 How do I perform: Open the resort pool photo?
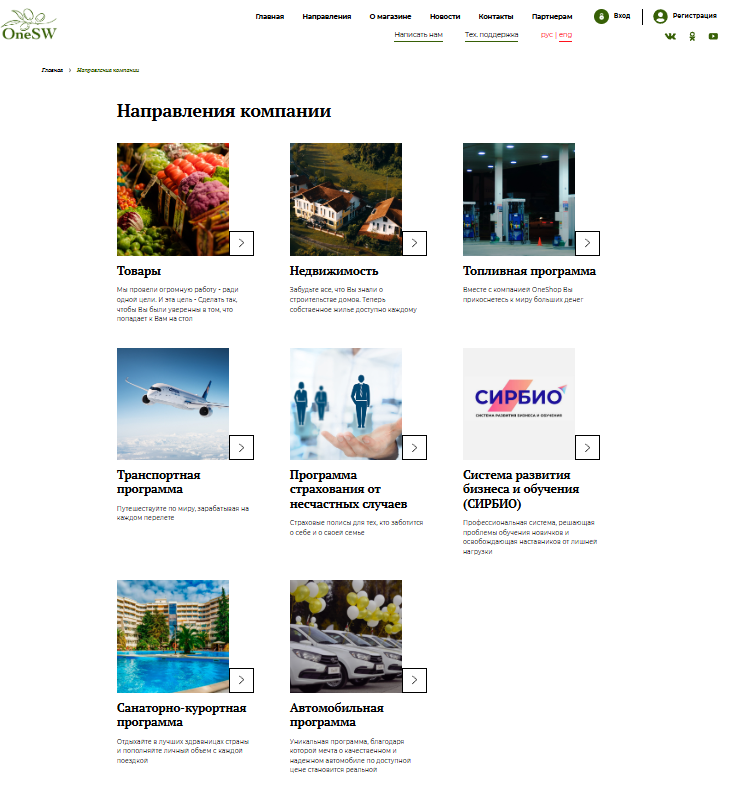(x=173, y=636)
